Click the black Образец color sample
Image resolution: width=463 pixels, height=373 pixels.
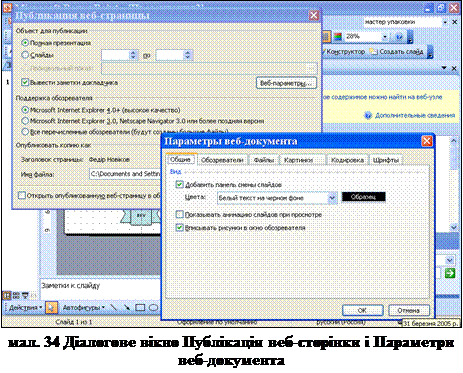click(x=363, y=197)
